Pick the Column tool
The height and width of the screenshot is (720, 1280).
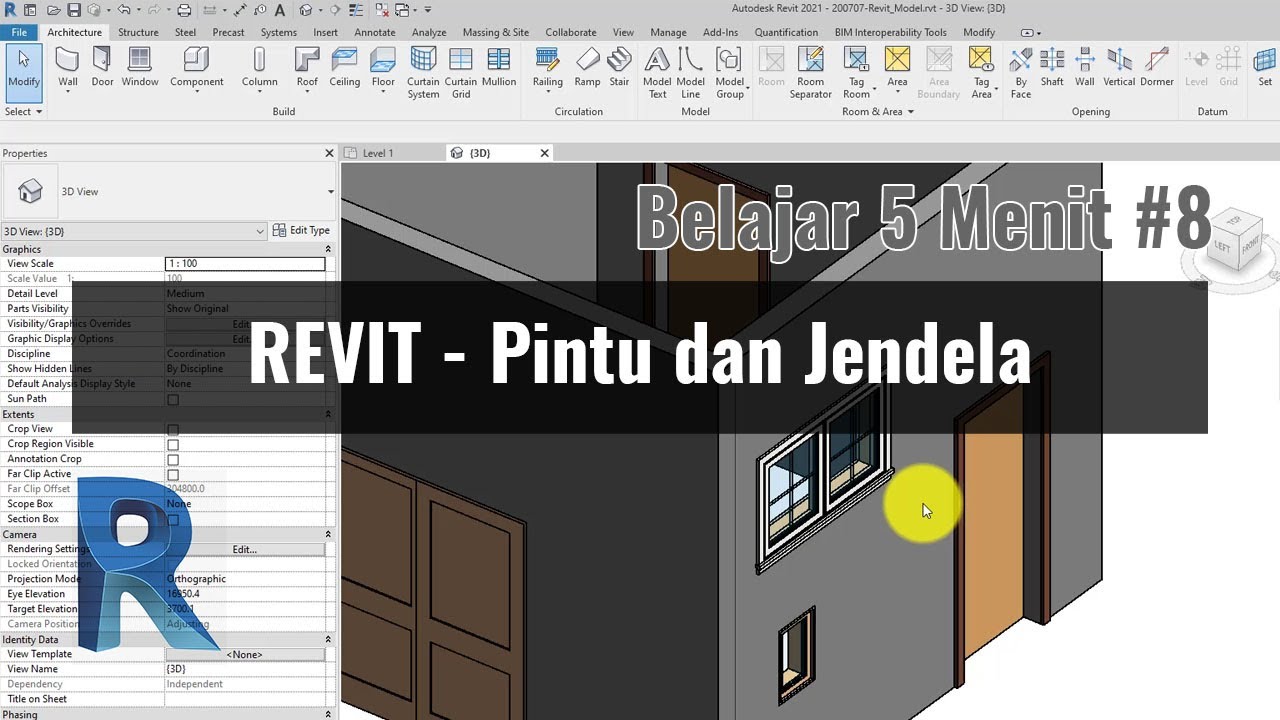pyautogui.click(x=259, y=70)
